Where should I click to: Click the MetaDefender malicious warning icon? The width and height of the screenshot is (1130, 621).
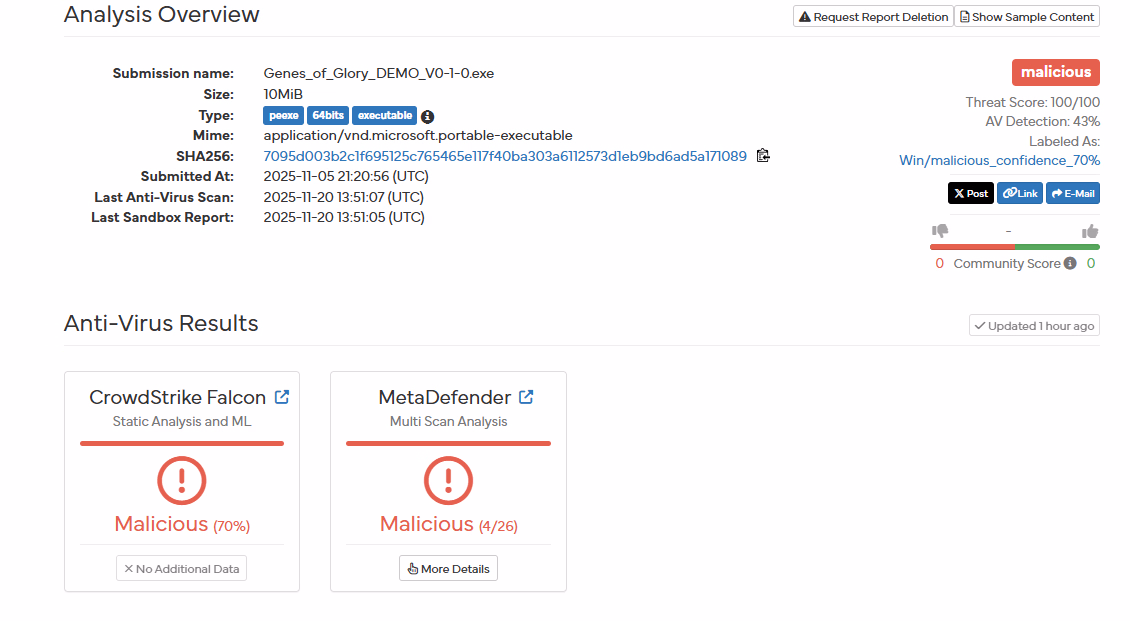pos(448,481)
